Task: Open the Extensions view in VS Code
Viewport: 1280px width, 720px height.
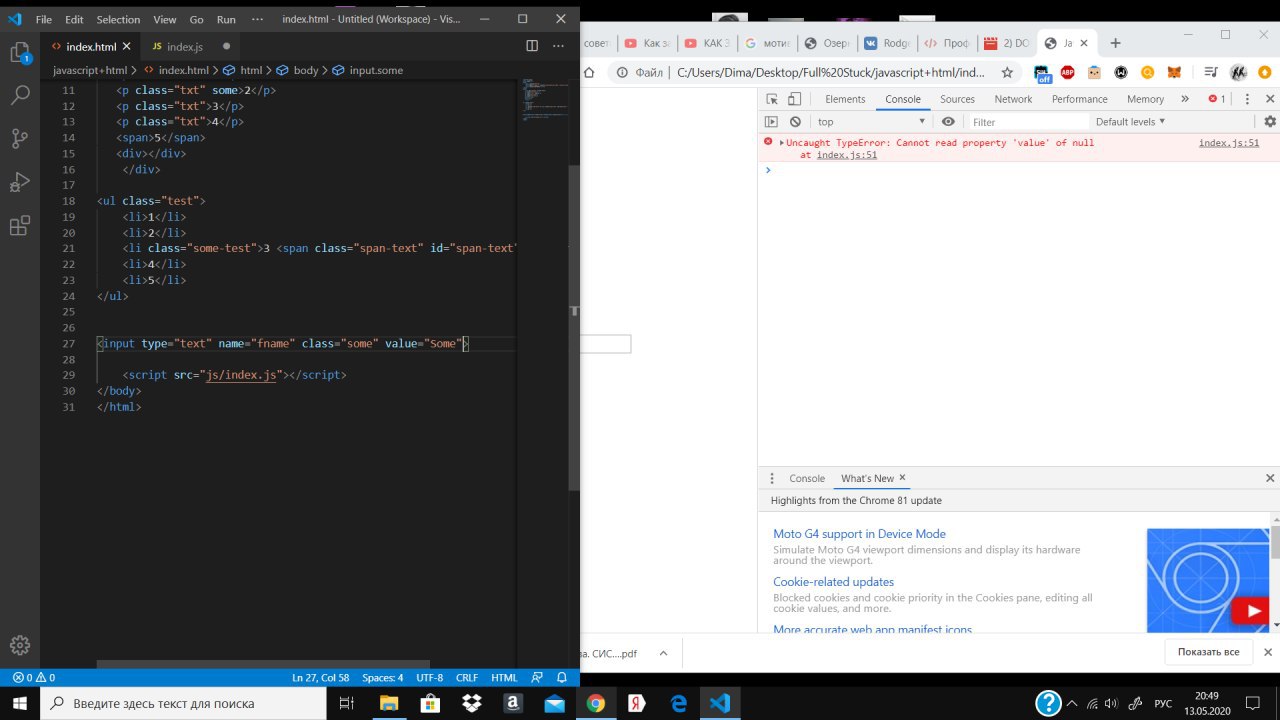Action: (19, 226)
